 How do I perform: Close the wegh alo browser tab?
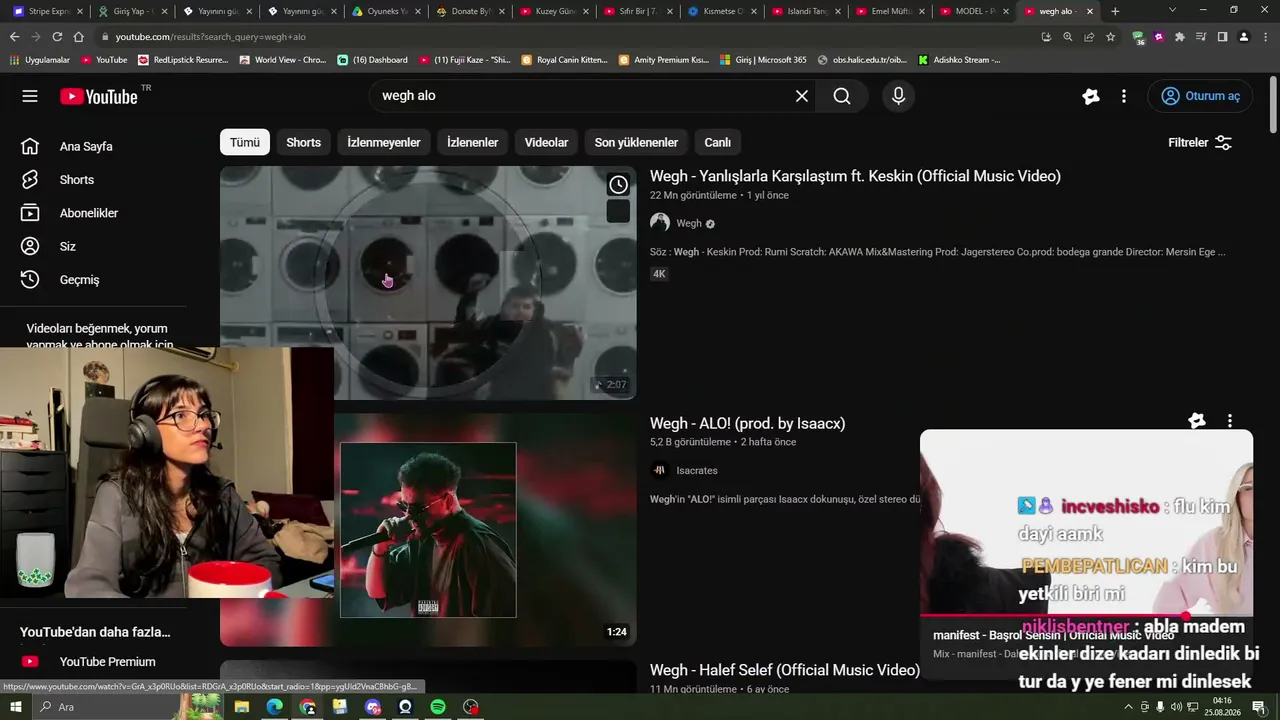coord(1090,11)
